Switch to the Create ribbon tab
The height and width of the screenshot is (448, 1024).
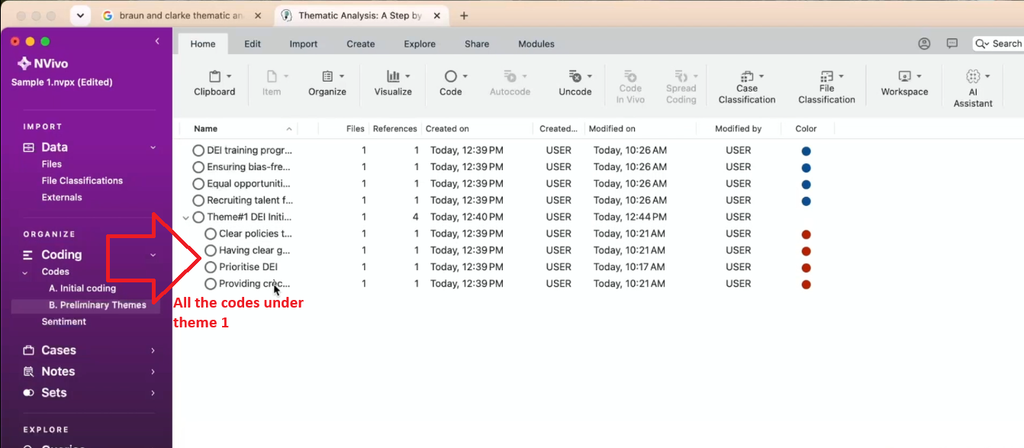[360, 44]
